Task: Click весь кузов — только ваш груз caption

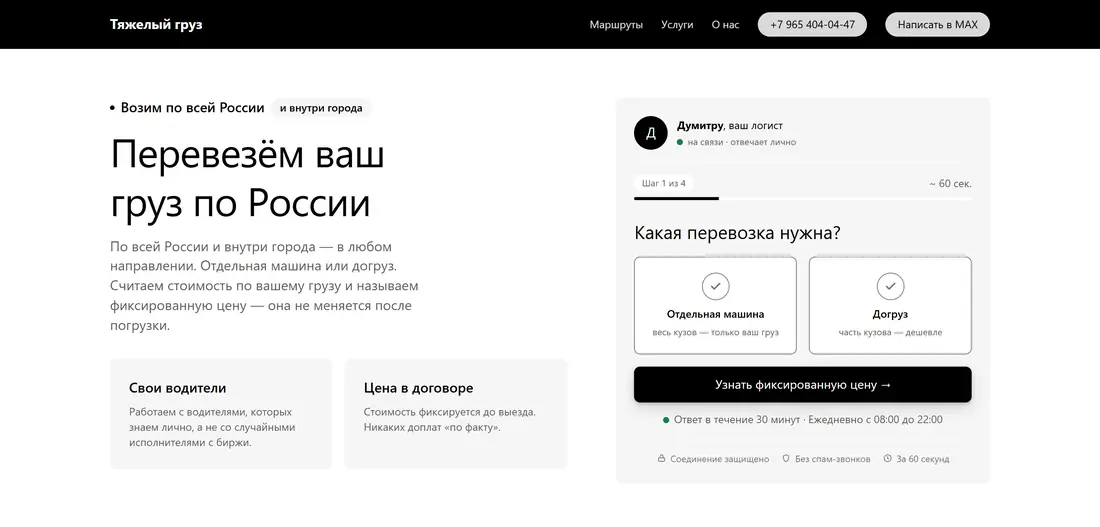Action: coord(716,333)
